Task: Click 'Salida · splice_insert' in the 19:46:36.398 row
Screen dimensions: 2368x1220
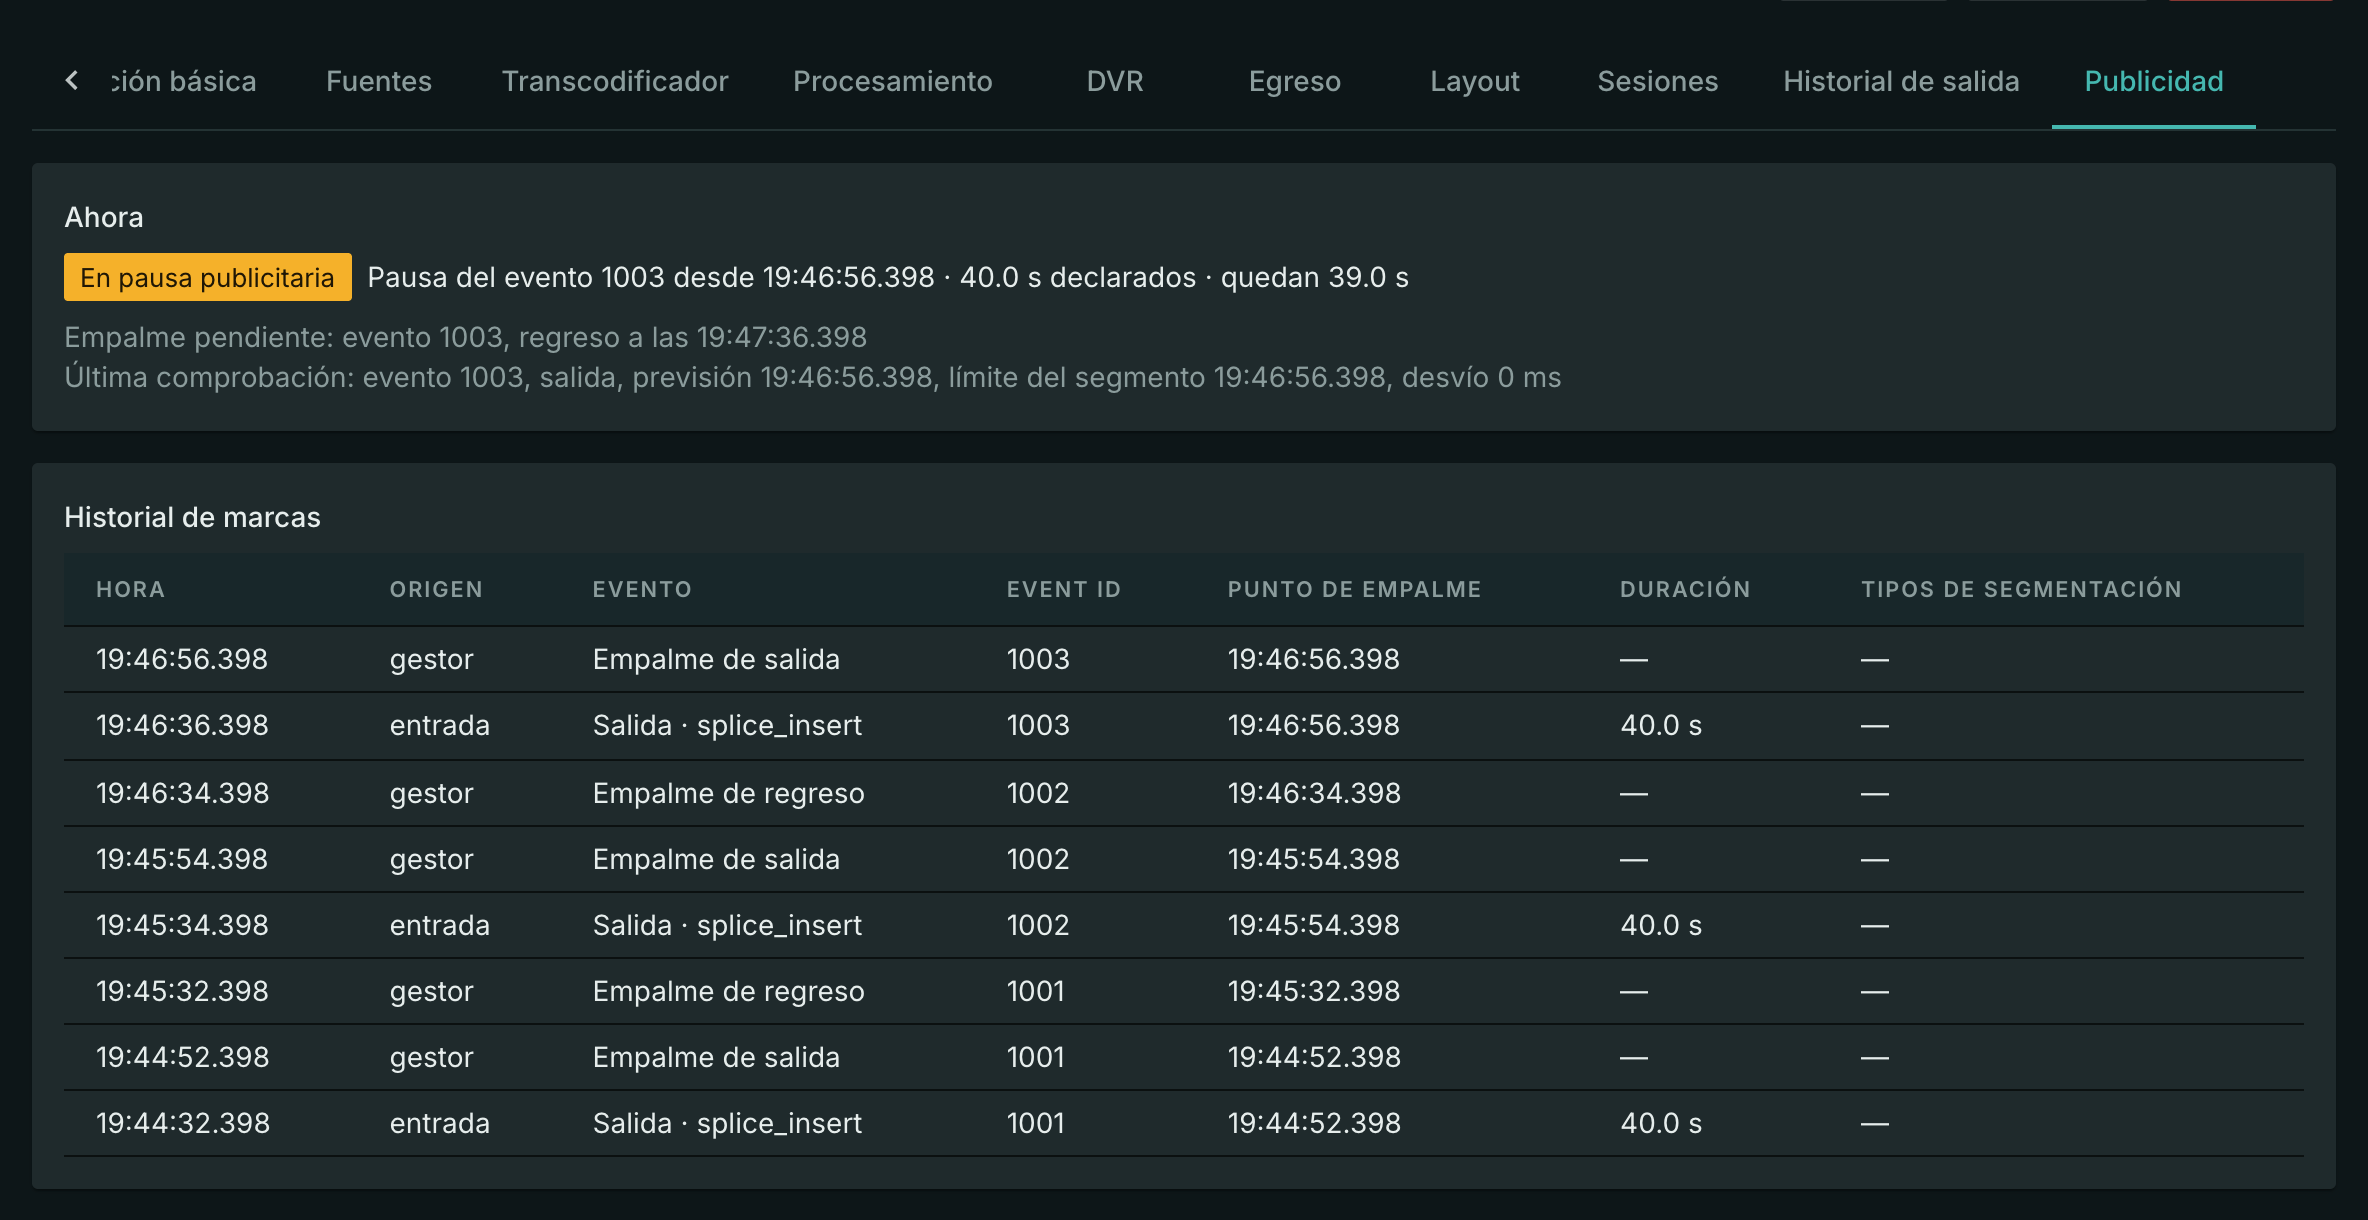Action: pyautogui.click(x=727, y=725)
